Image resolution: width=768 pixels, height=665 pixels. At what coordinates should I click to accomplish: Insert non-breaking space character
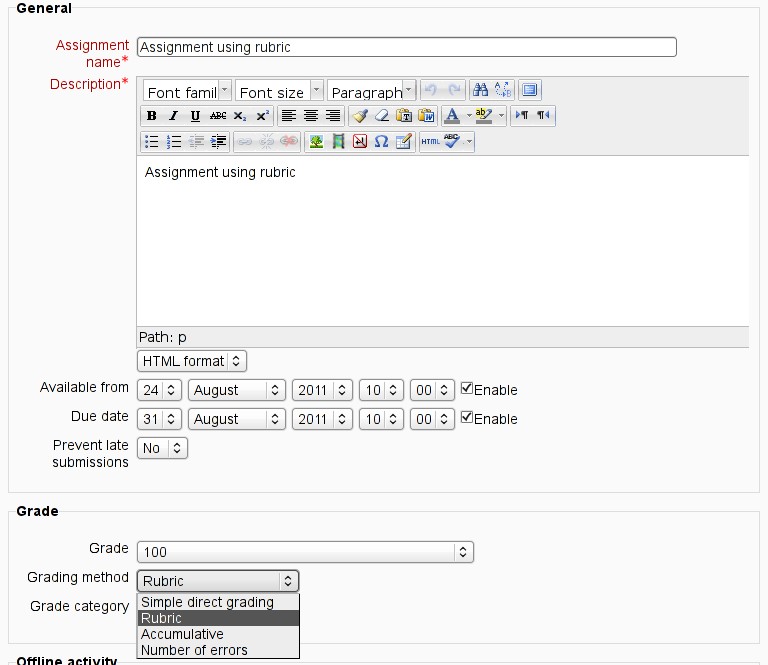(360, 142)
